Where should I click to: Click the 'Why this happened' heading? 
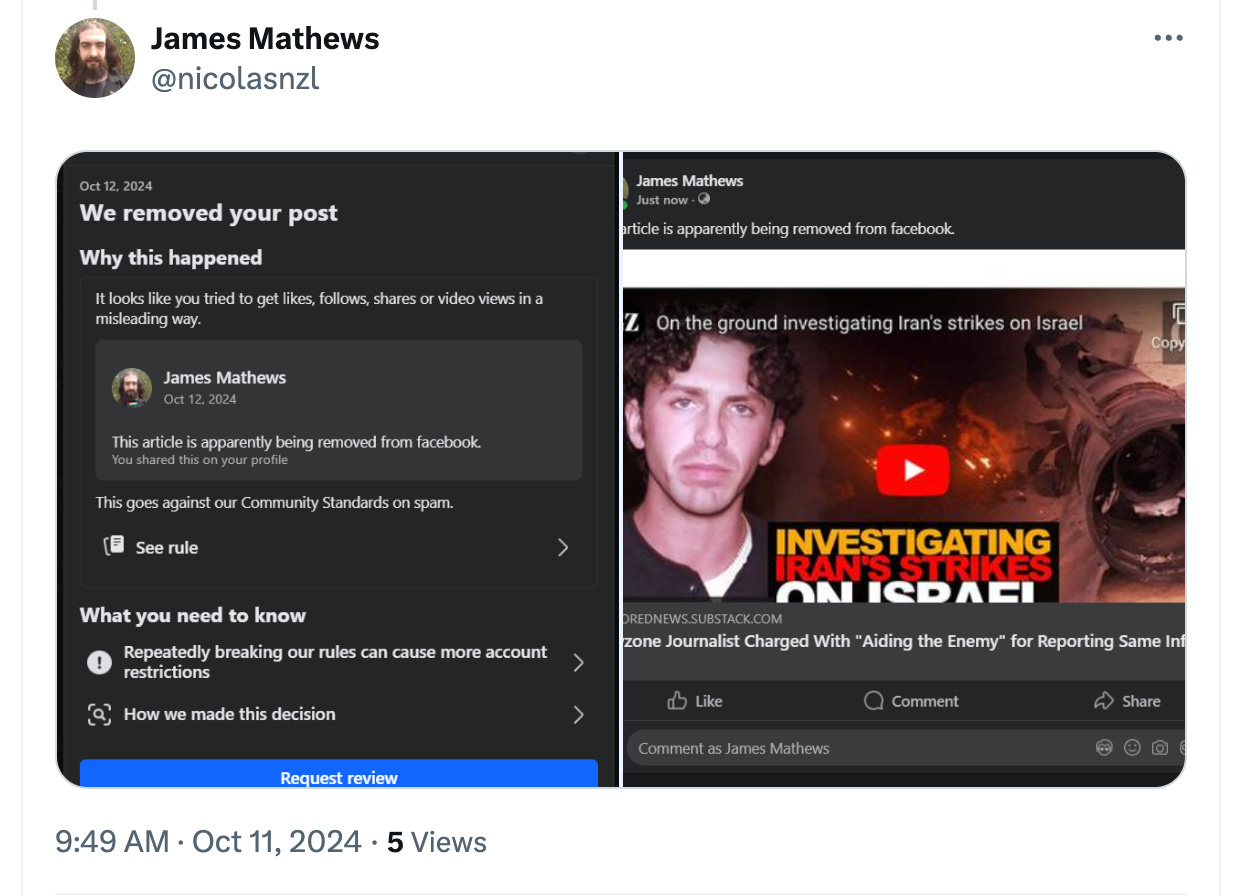171,258
